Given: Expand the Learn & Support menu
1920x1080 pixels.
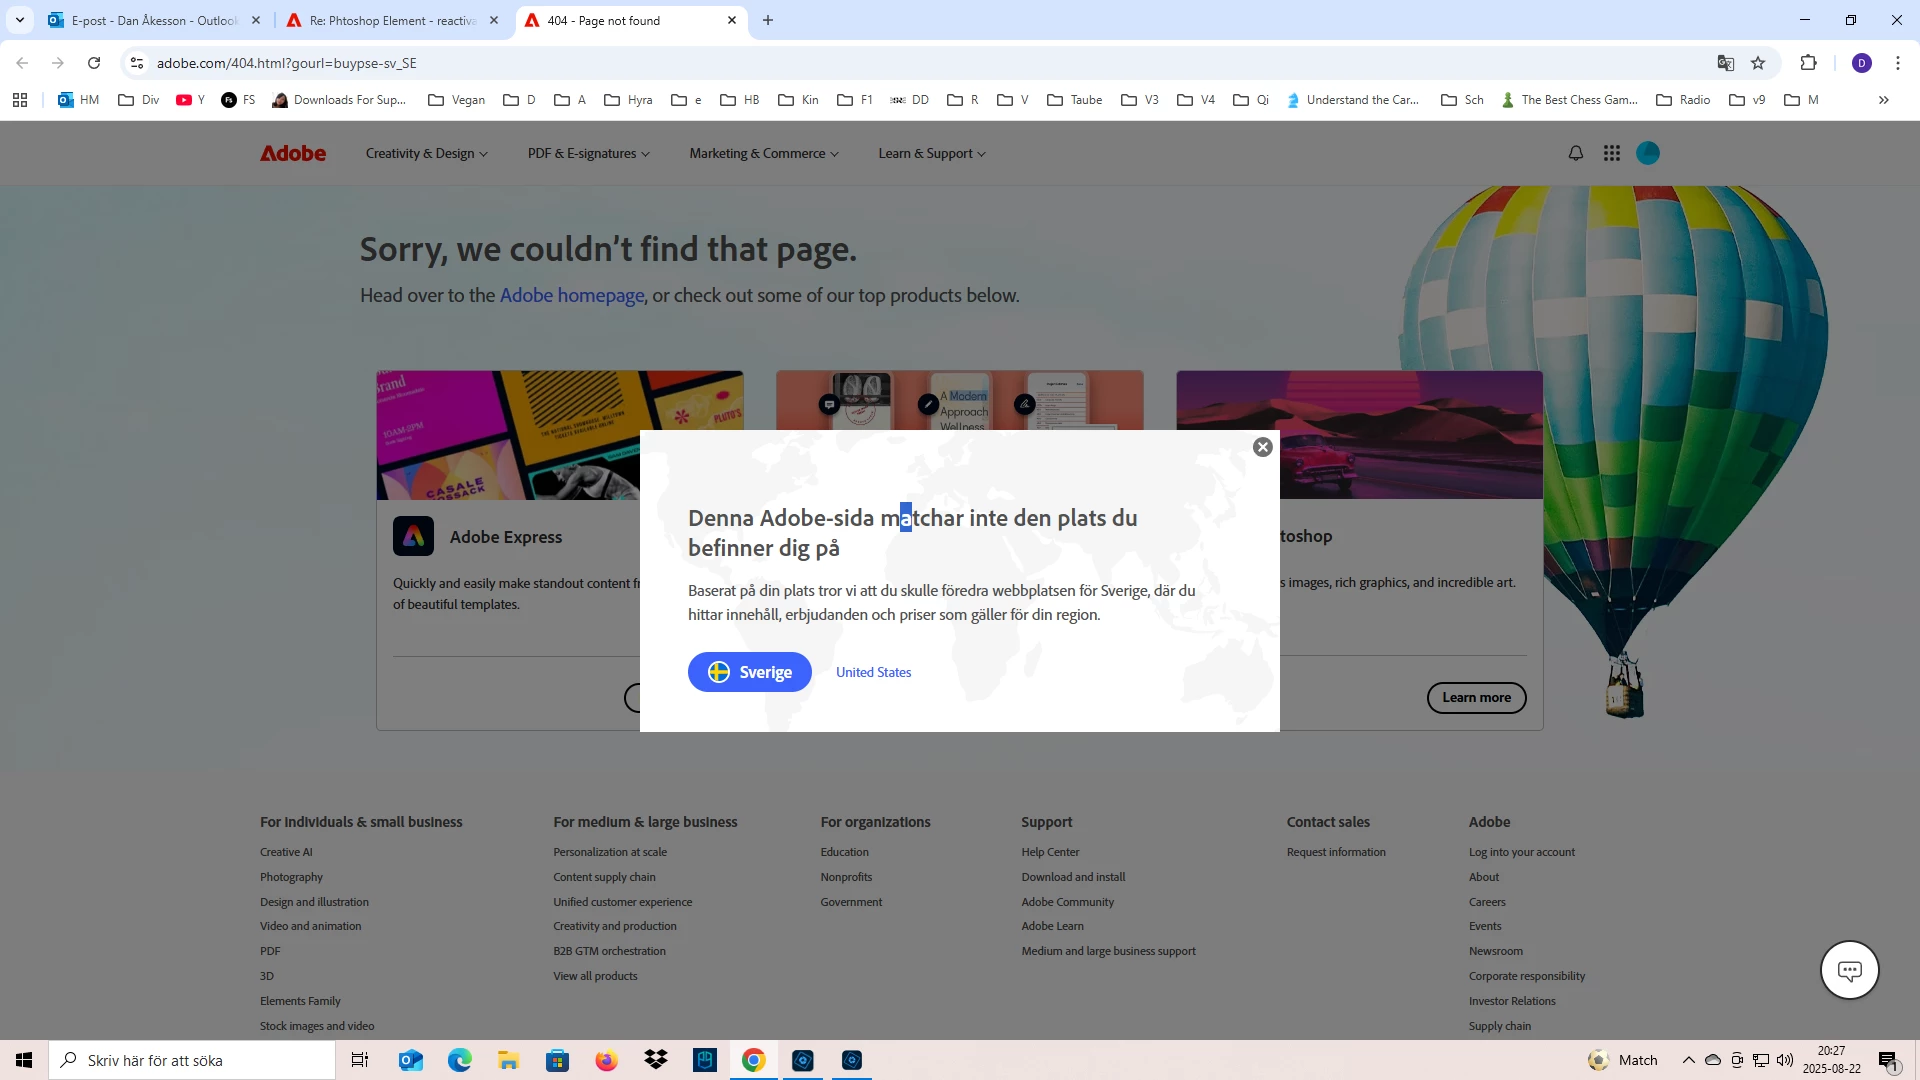Looking at the screenshot, I should coord(931,153).
